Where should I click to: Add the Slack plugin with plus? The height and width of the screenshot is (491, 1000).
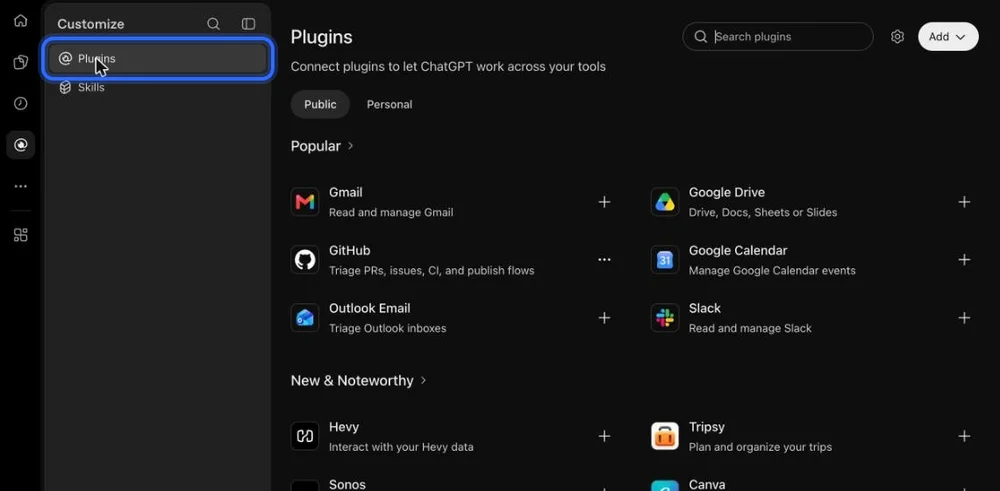(x=964, y=318)
